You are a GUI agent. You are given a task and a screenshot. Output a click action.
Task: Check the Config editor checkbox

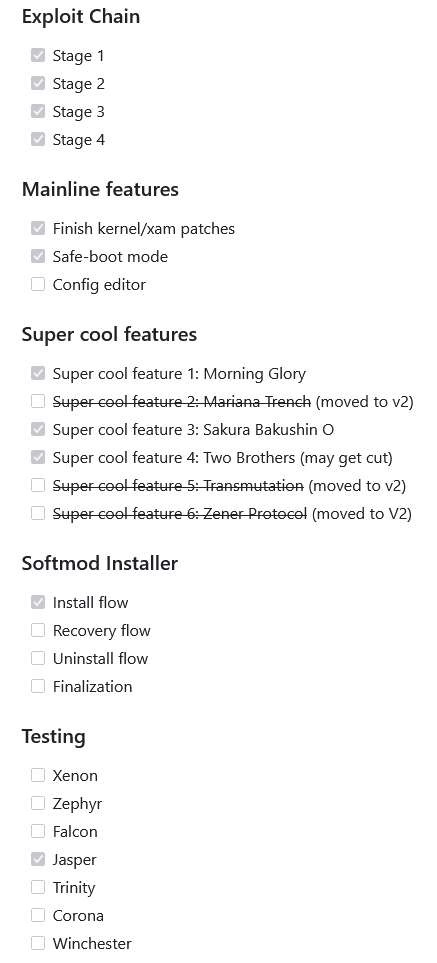(38, 284)
